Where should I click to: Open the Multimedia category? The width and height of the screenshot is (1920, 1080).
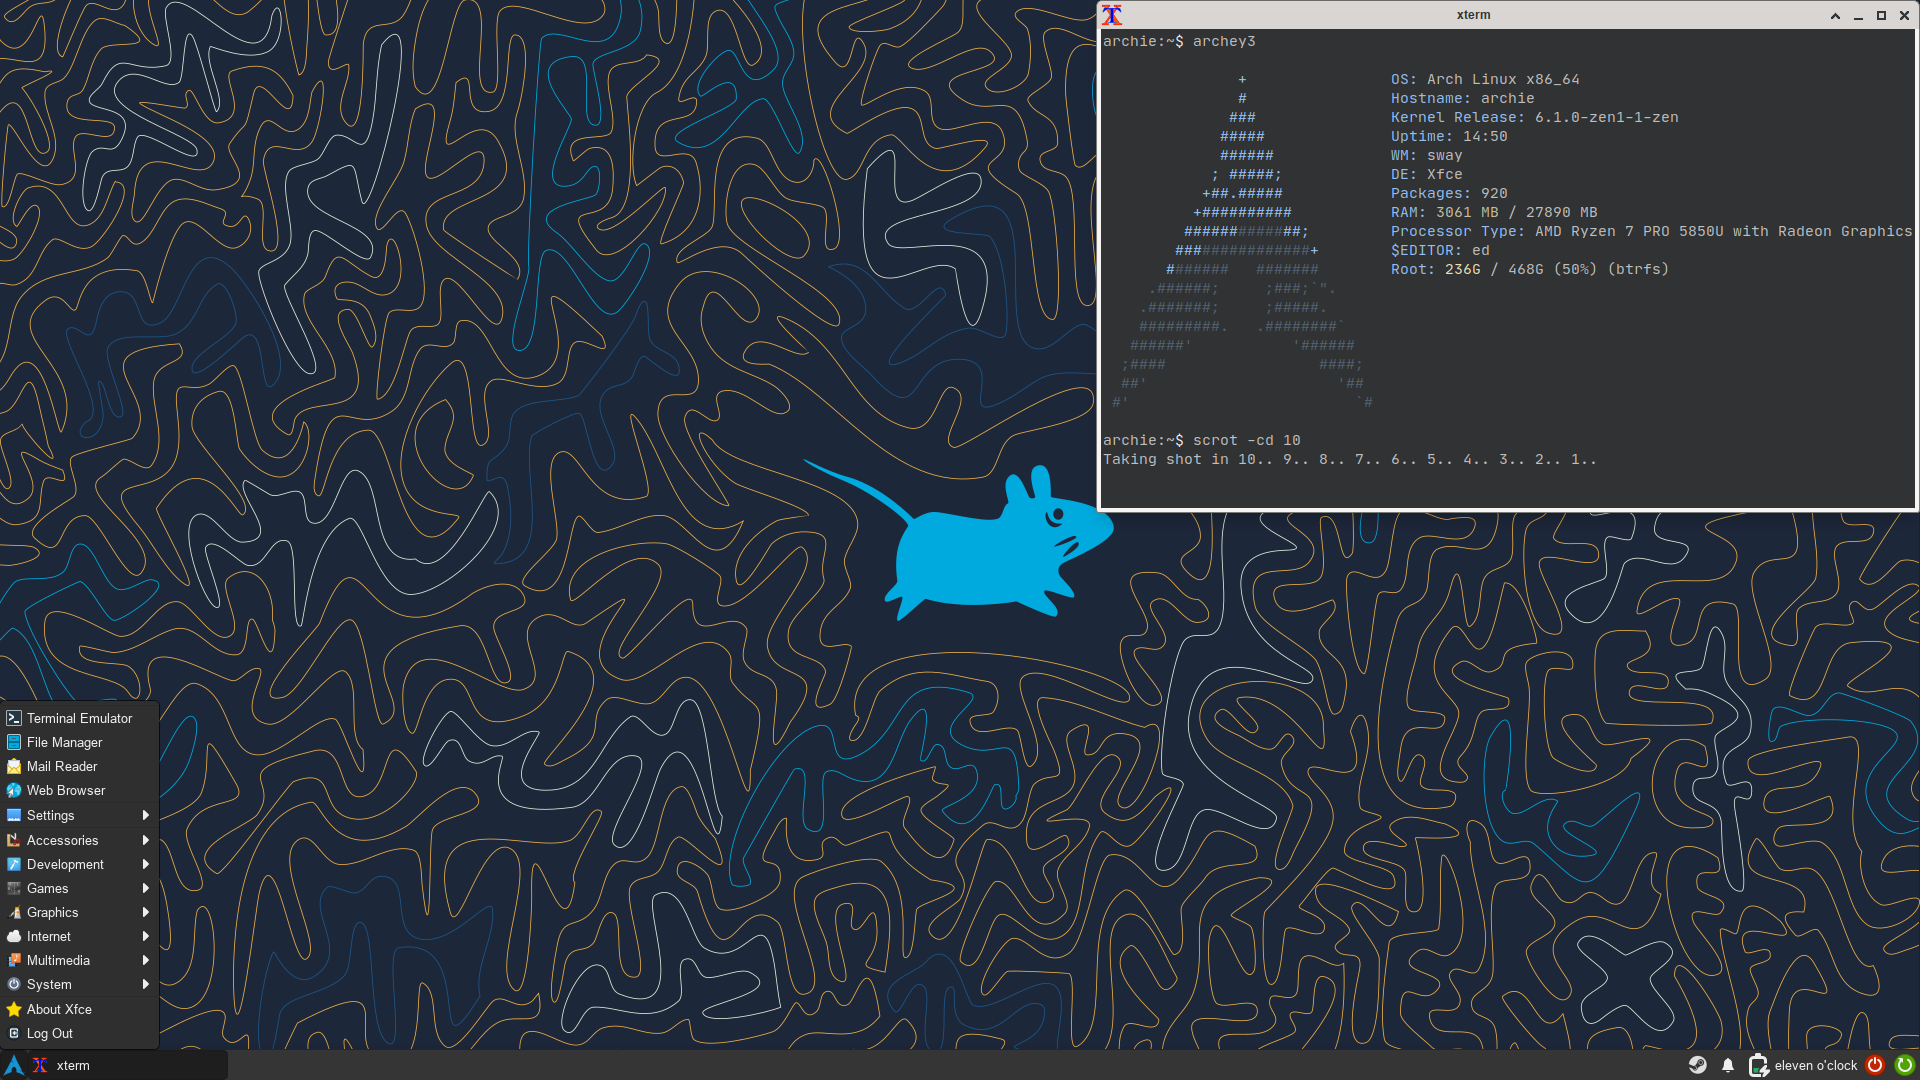(x=79, y=960)
